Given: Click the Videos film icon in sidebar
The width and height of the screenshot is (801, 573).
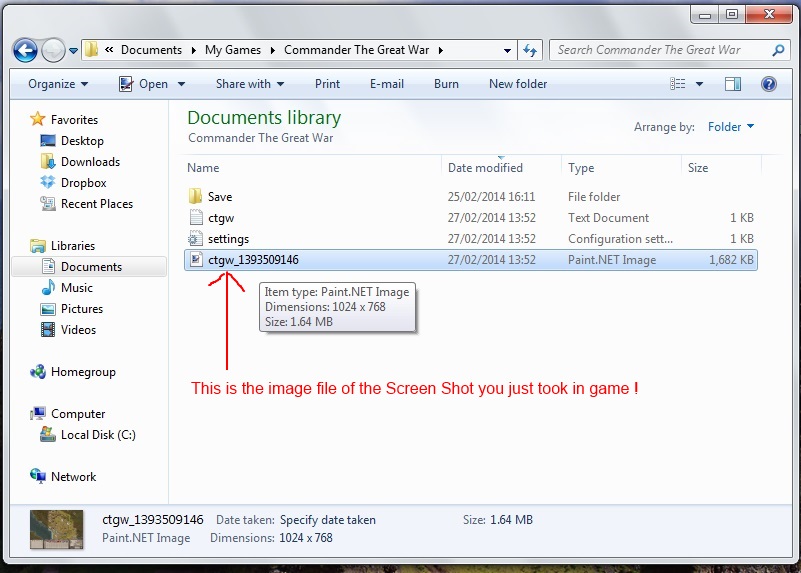Looking at the screenshot, I should tap(48, 329).
